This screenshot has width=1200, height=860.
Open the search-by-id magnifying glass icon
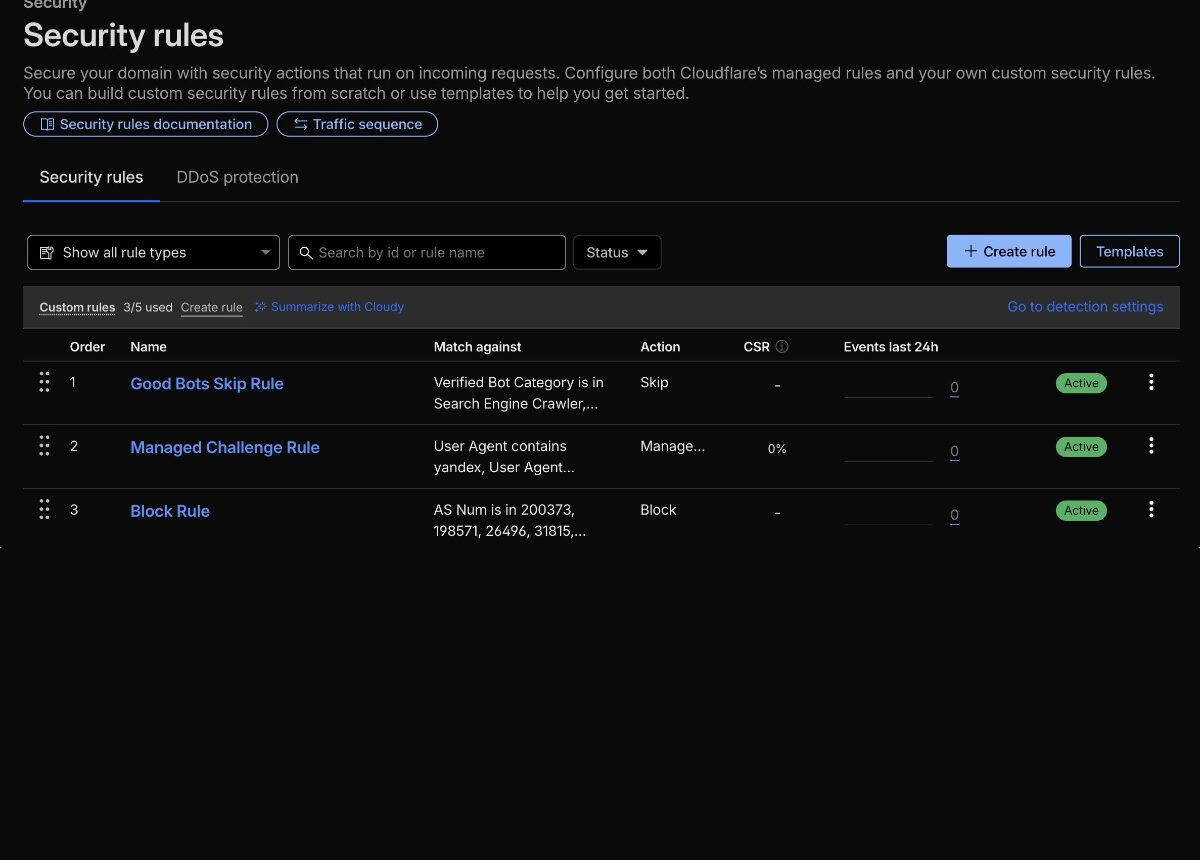[306, 252]
